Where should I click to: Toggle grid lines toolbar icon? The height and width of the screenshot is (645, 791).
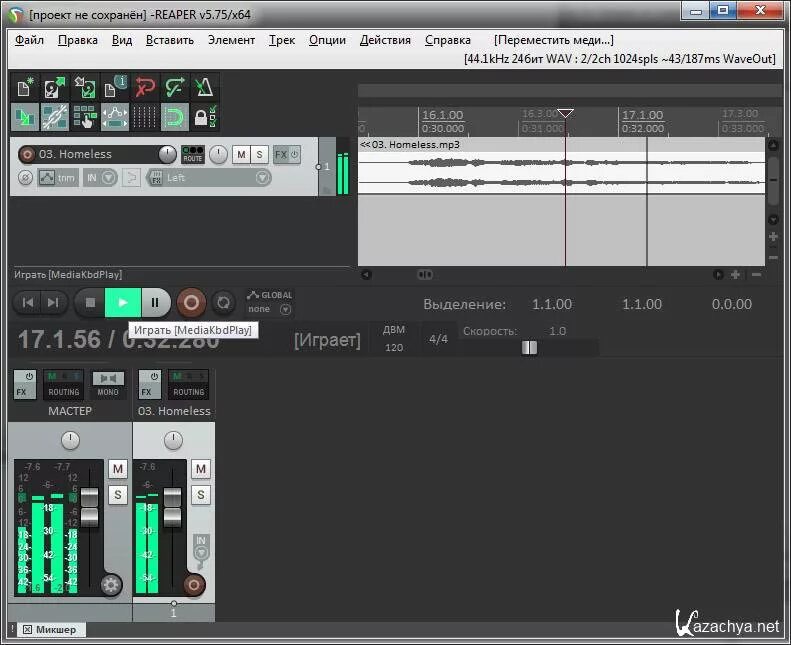[145, 117]
